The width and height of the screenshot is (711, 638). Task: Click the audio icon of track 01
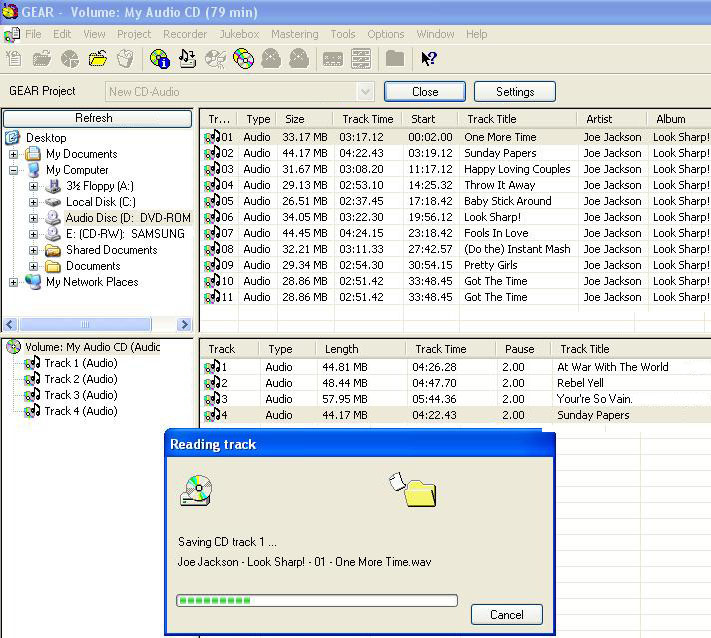point(211,137)
